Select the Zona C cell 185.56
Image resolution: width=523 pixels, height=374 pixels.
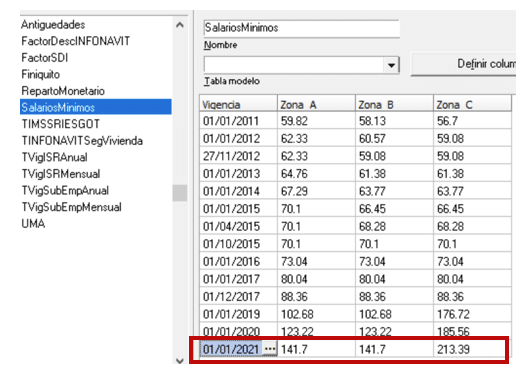pos(472,331)
